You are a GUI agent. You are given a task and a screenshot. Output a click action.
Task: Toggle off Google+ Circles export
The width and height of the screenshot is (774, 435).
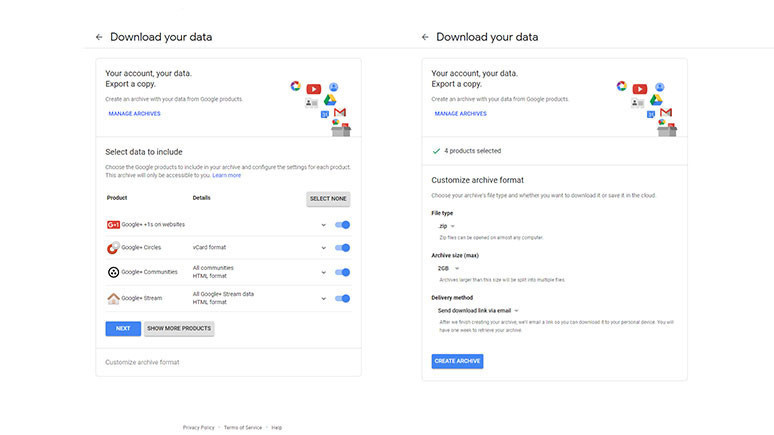click(x=342, y=248)
